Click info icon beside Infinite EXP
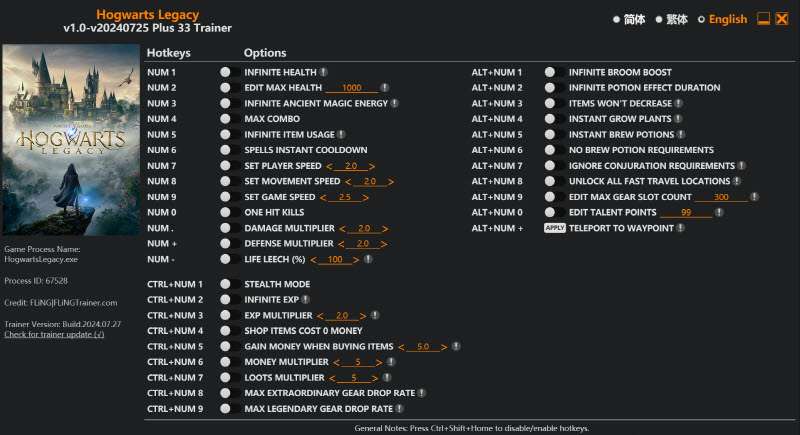Image resolution: width=800 pixels, height=435 pixels. pyautogui.click(x=307, y=299)
